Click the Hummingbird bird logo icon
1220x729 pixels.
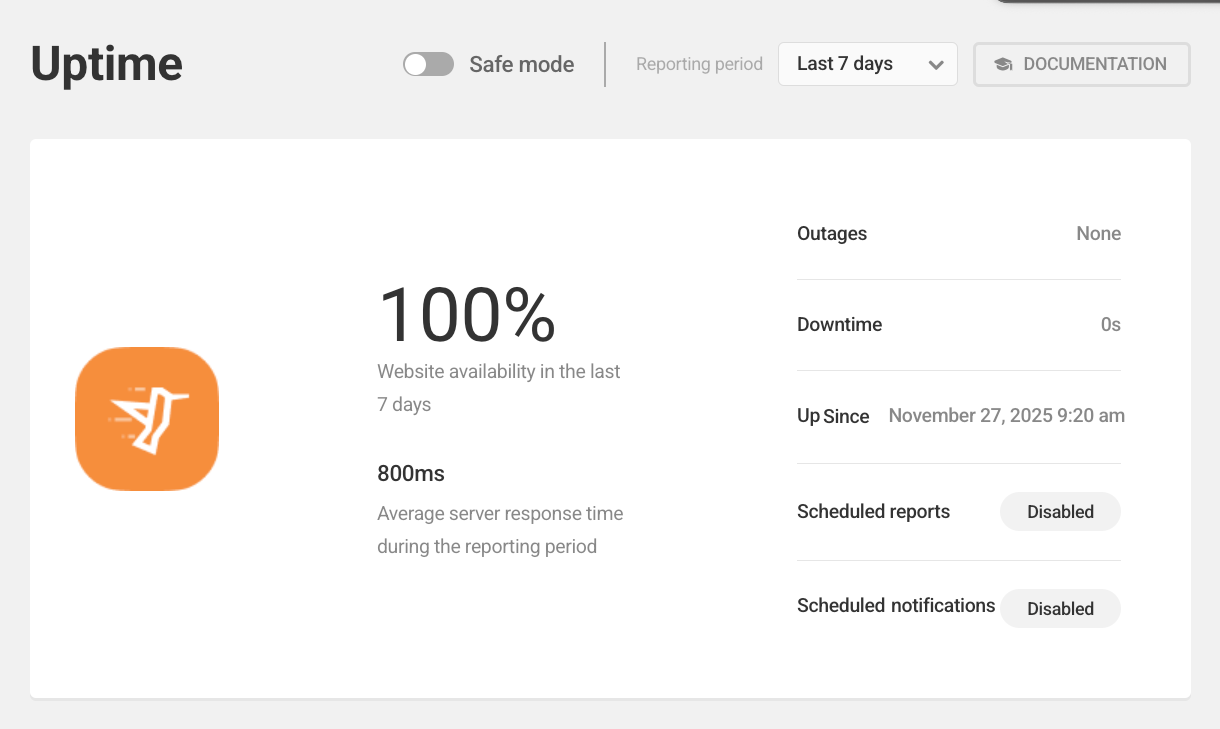coord(147,418)
